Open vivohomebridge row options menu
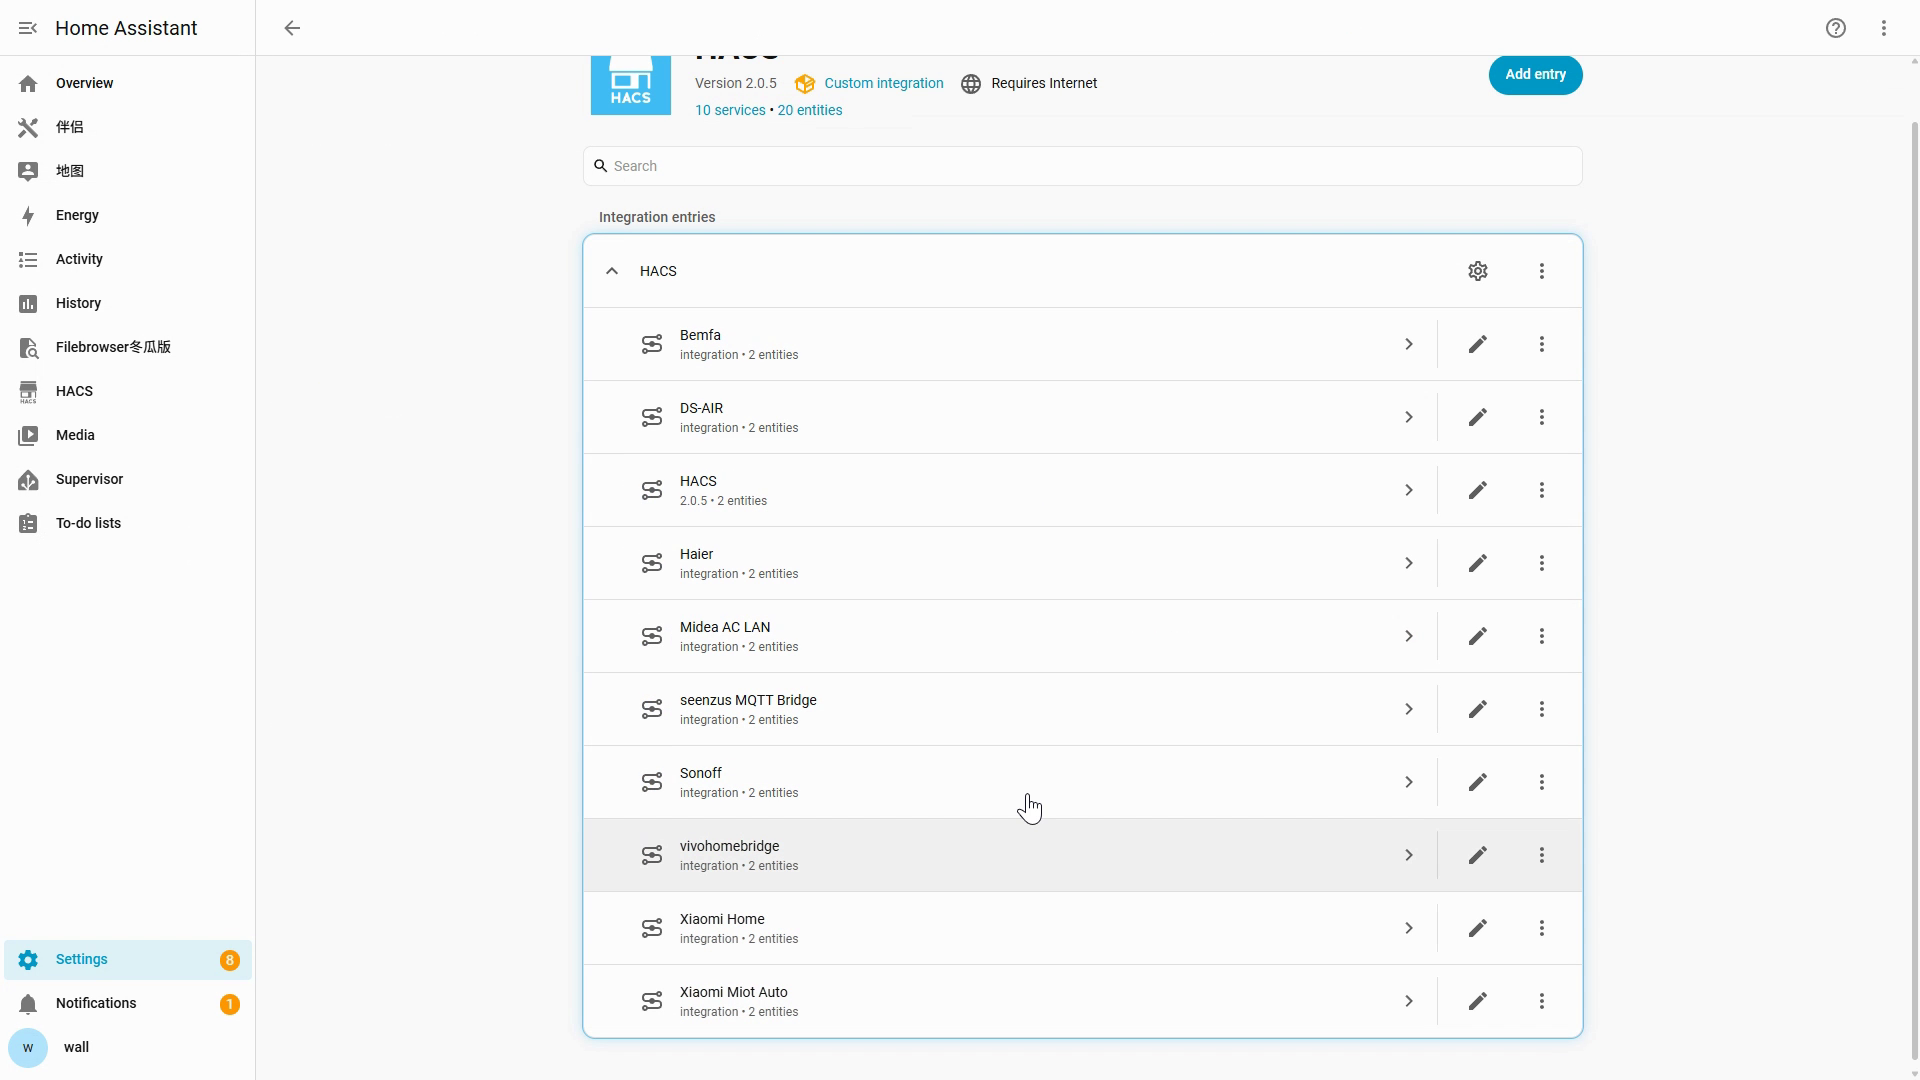 tap(1542, 855)
